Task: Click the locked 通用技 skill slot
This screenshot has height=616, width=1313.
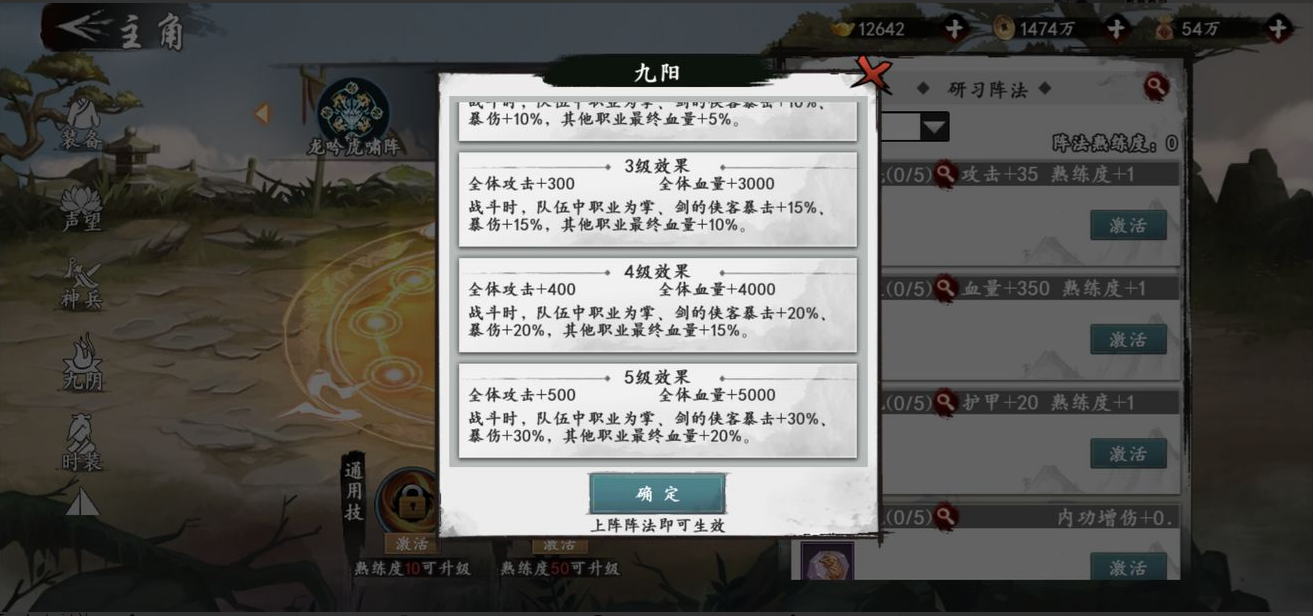Action: pos(410,500)
